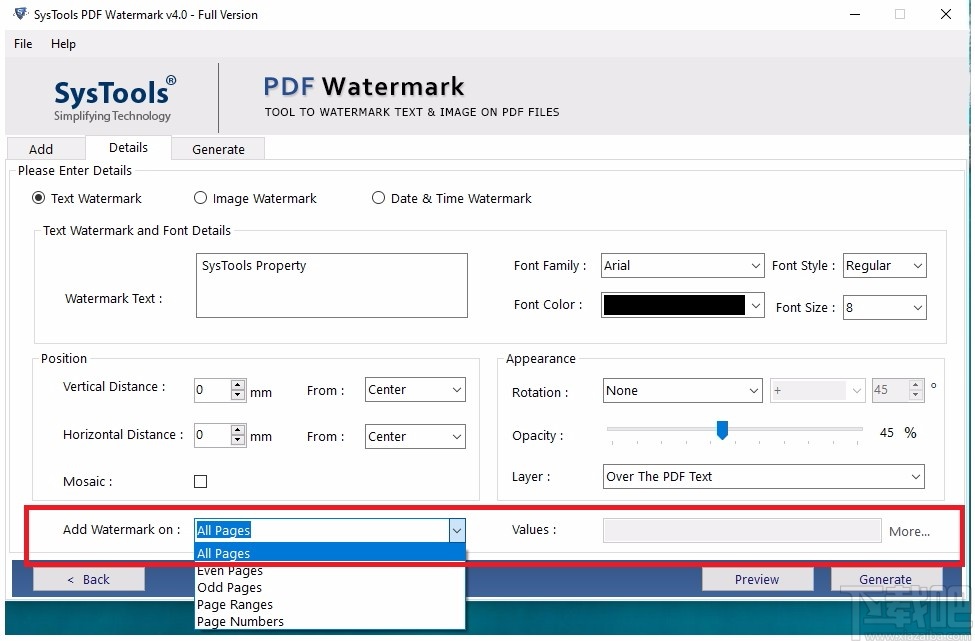The image size is (975, 641).
Task: Open the File menu
Action: [x=22, y=44]
